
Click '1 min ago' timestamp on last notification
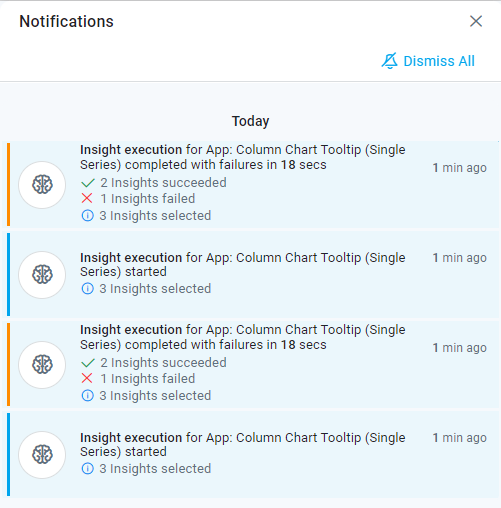pos(460,438)
